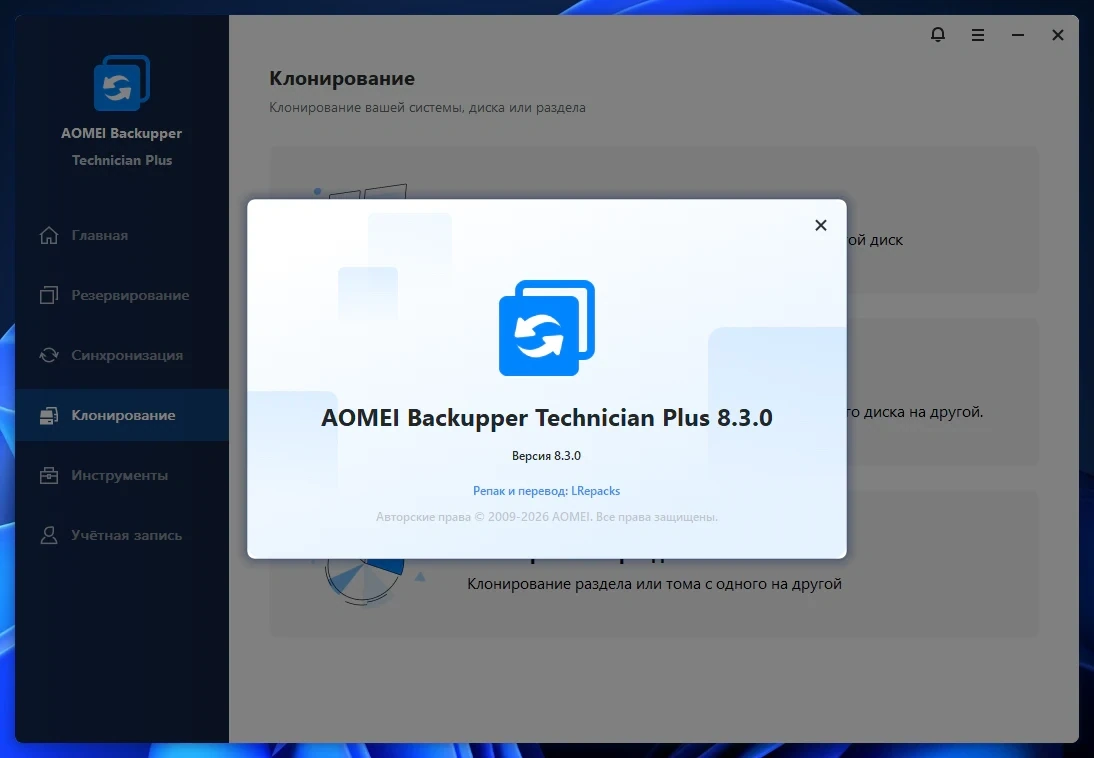This screenshot has width=1094, height=758.
Task: Open the Синхронизация section
Action: [x=122, y=355]
